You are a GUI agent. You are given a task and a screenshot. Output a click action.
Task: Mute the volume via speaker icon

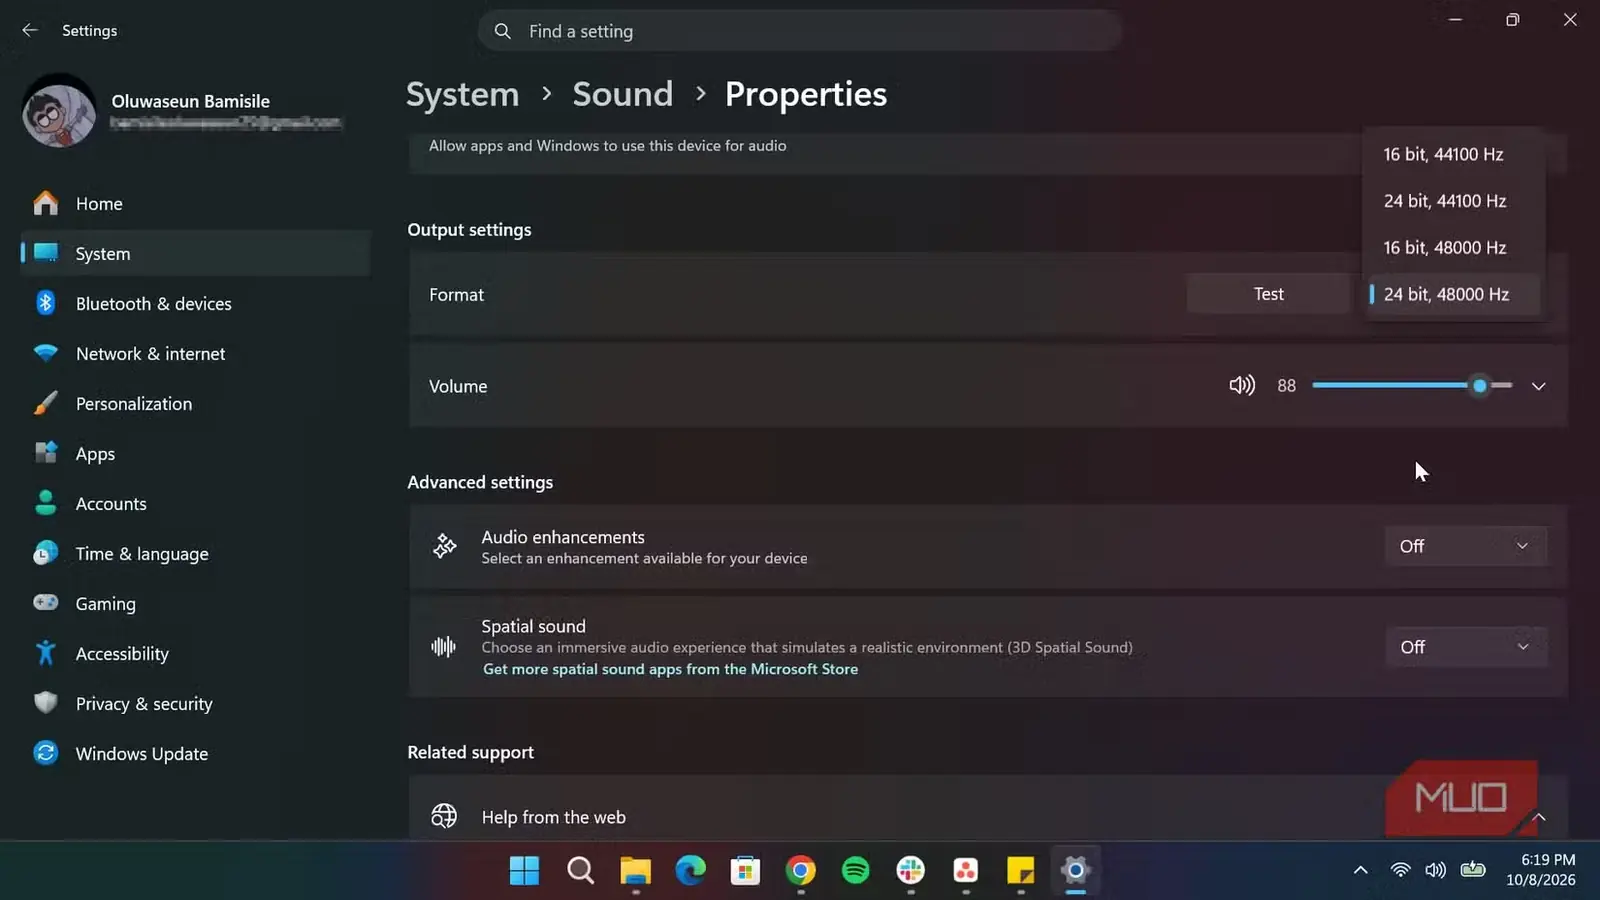(x=1241, y=386)
